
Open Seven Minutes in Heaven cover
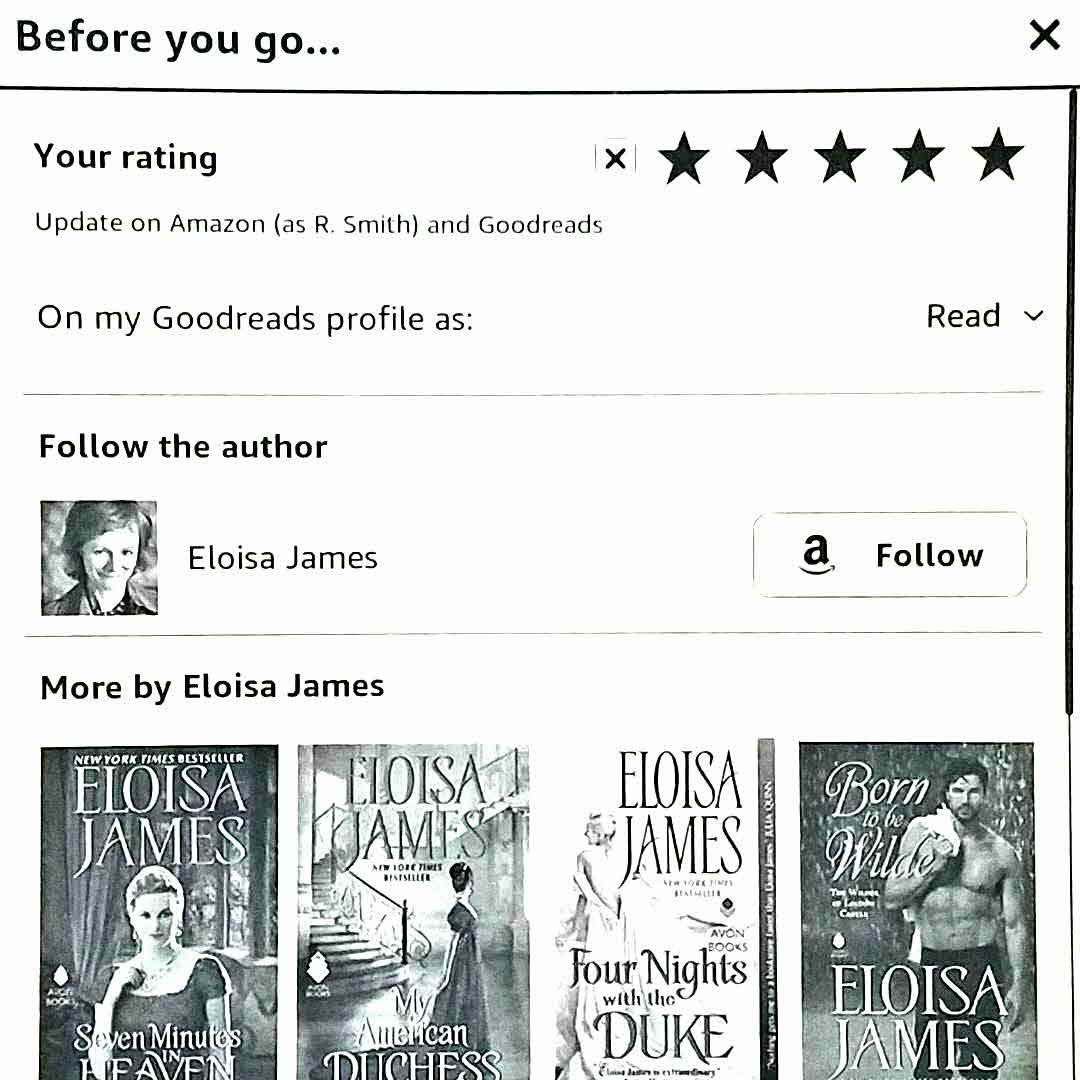pos(159,912)
